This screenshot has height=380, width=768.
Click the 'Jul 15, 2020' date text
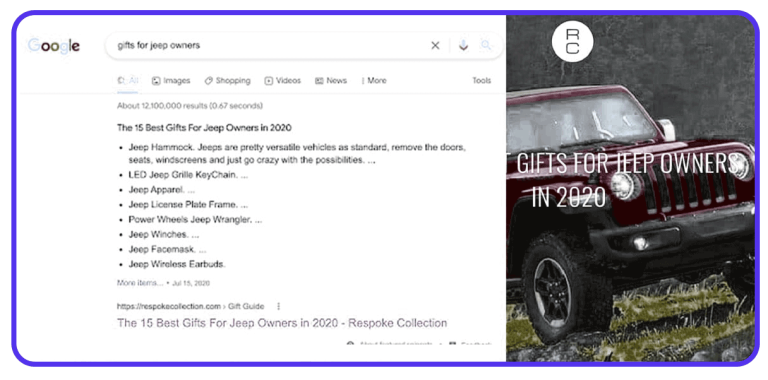191,283
